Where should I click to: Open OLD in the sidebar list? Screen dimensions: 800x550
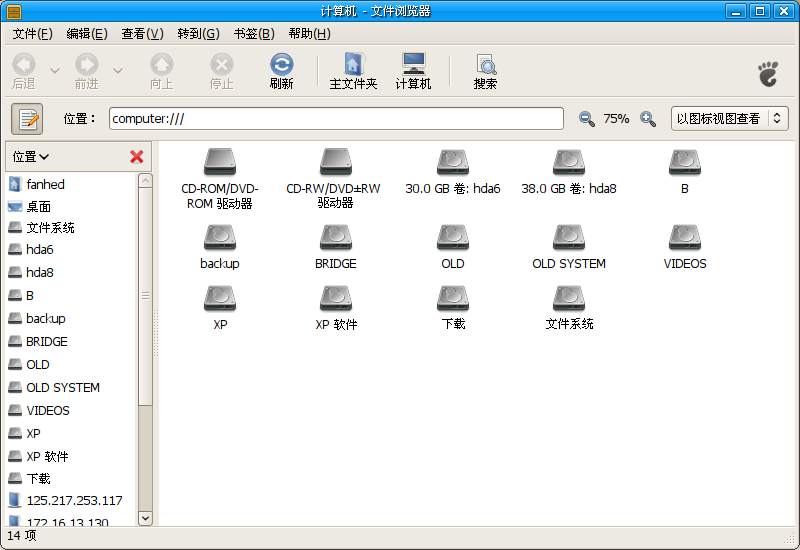[71, 365]
